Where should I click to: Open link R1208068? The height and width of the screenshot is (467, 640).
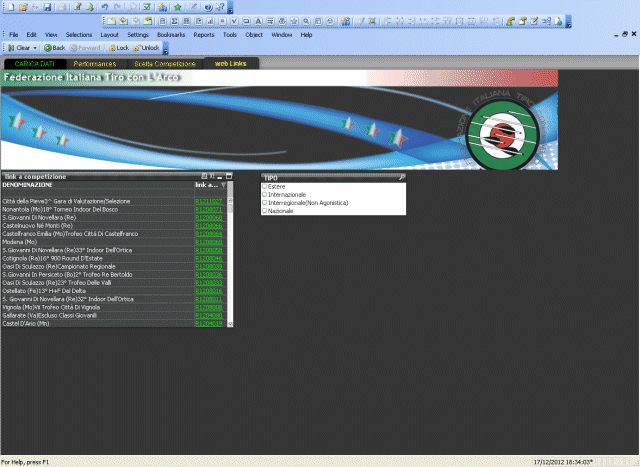[x=209, y=218]
